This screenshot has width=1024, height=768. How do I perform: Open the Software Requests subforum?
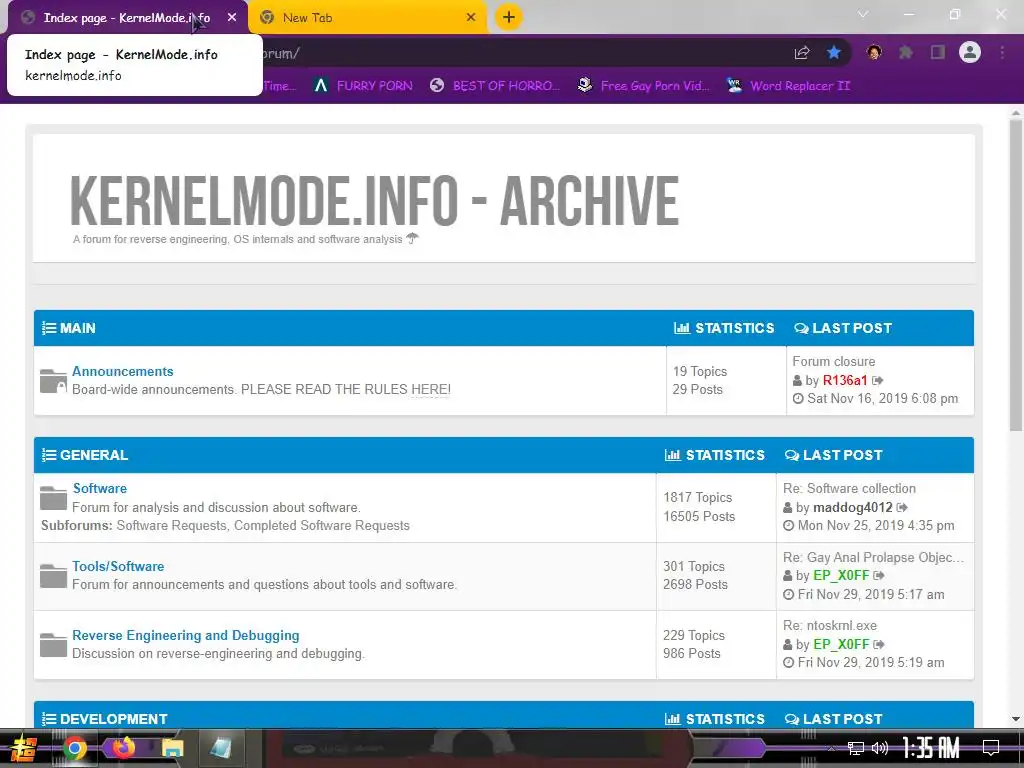click(x=170, y=525)
